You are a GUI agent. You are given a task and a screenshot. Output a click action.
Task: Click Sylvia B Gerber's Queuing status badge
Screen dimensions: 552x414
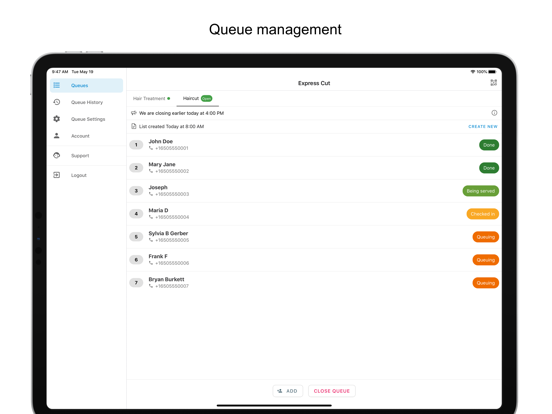(x=485, y=237)
